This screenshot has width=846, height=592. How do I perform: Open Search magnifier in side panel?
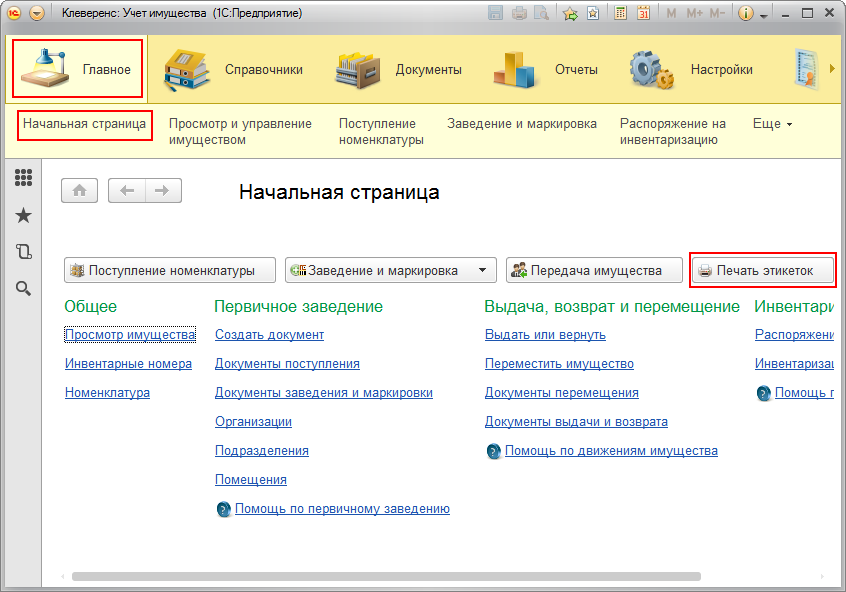click(x=23, y=288)
